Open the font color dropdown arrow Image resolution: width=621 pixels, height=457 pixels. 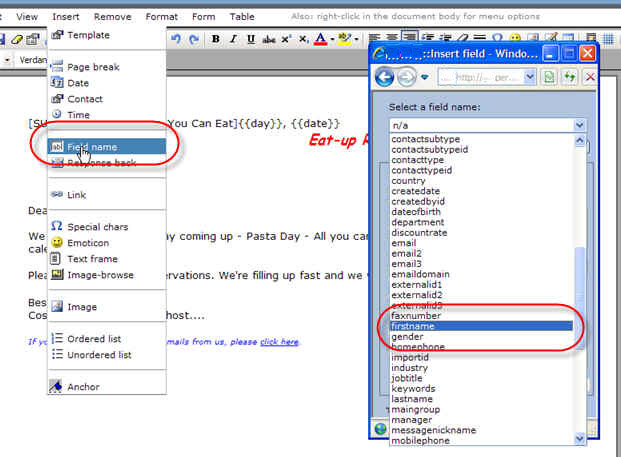tap(332, 39)
